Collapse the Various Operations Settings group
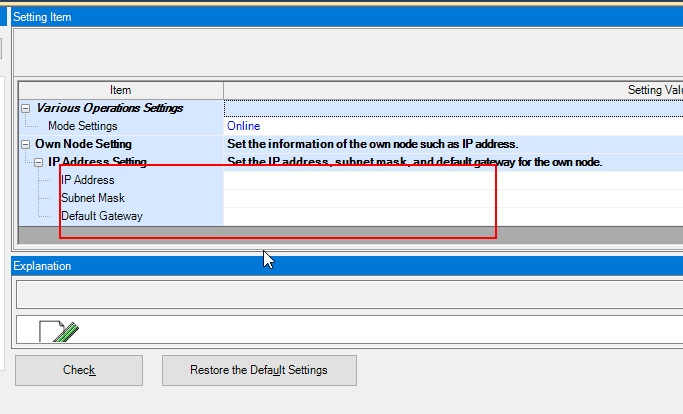Image resolution: width=683 pixels, height=414 pixels. point(26,108)
